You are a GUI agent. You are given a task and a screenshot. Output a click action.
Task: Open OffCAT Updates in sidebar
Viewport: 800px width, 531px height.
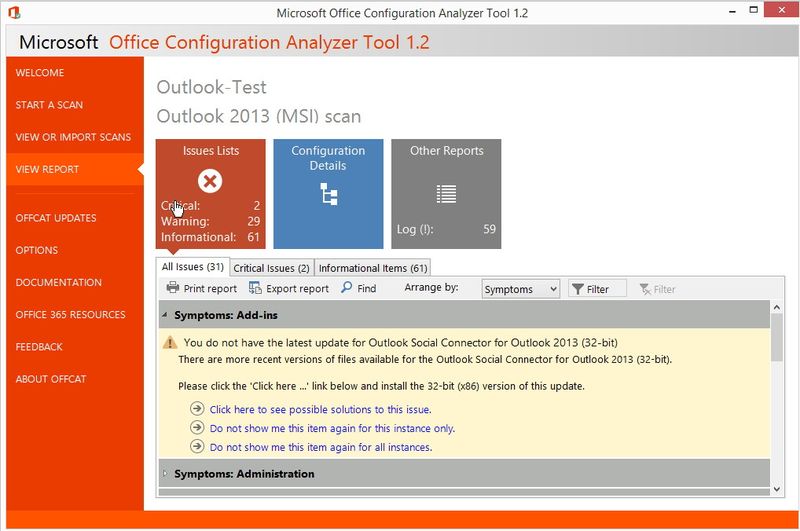point(56,218)
